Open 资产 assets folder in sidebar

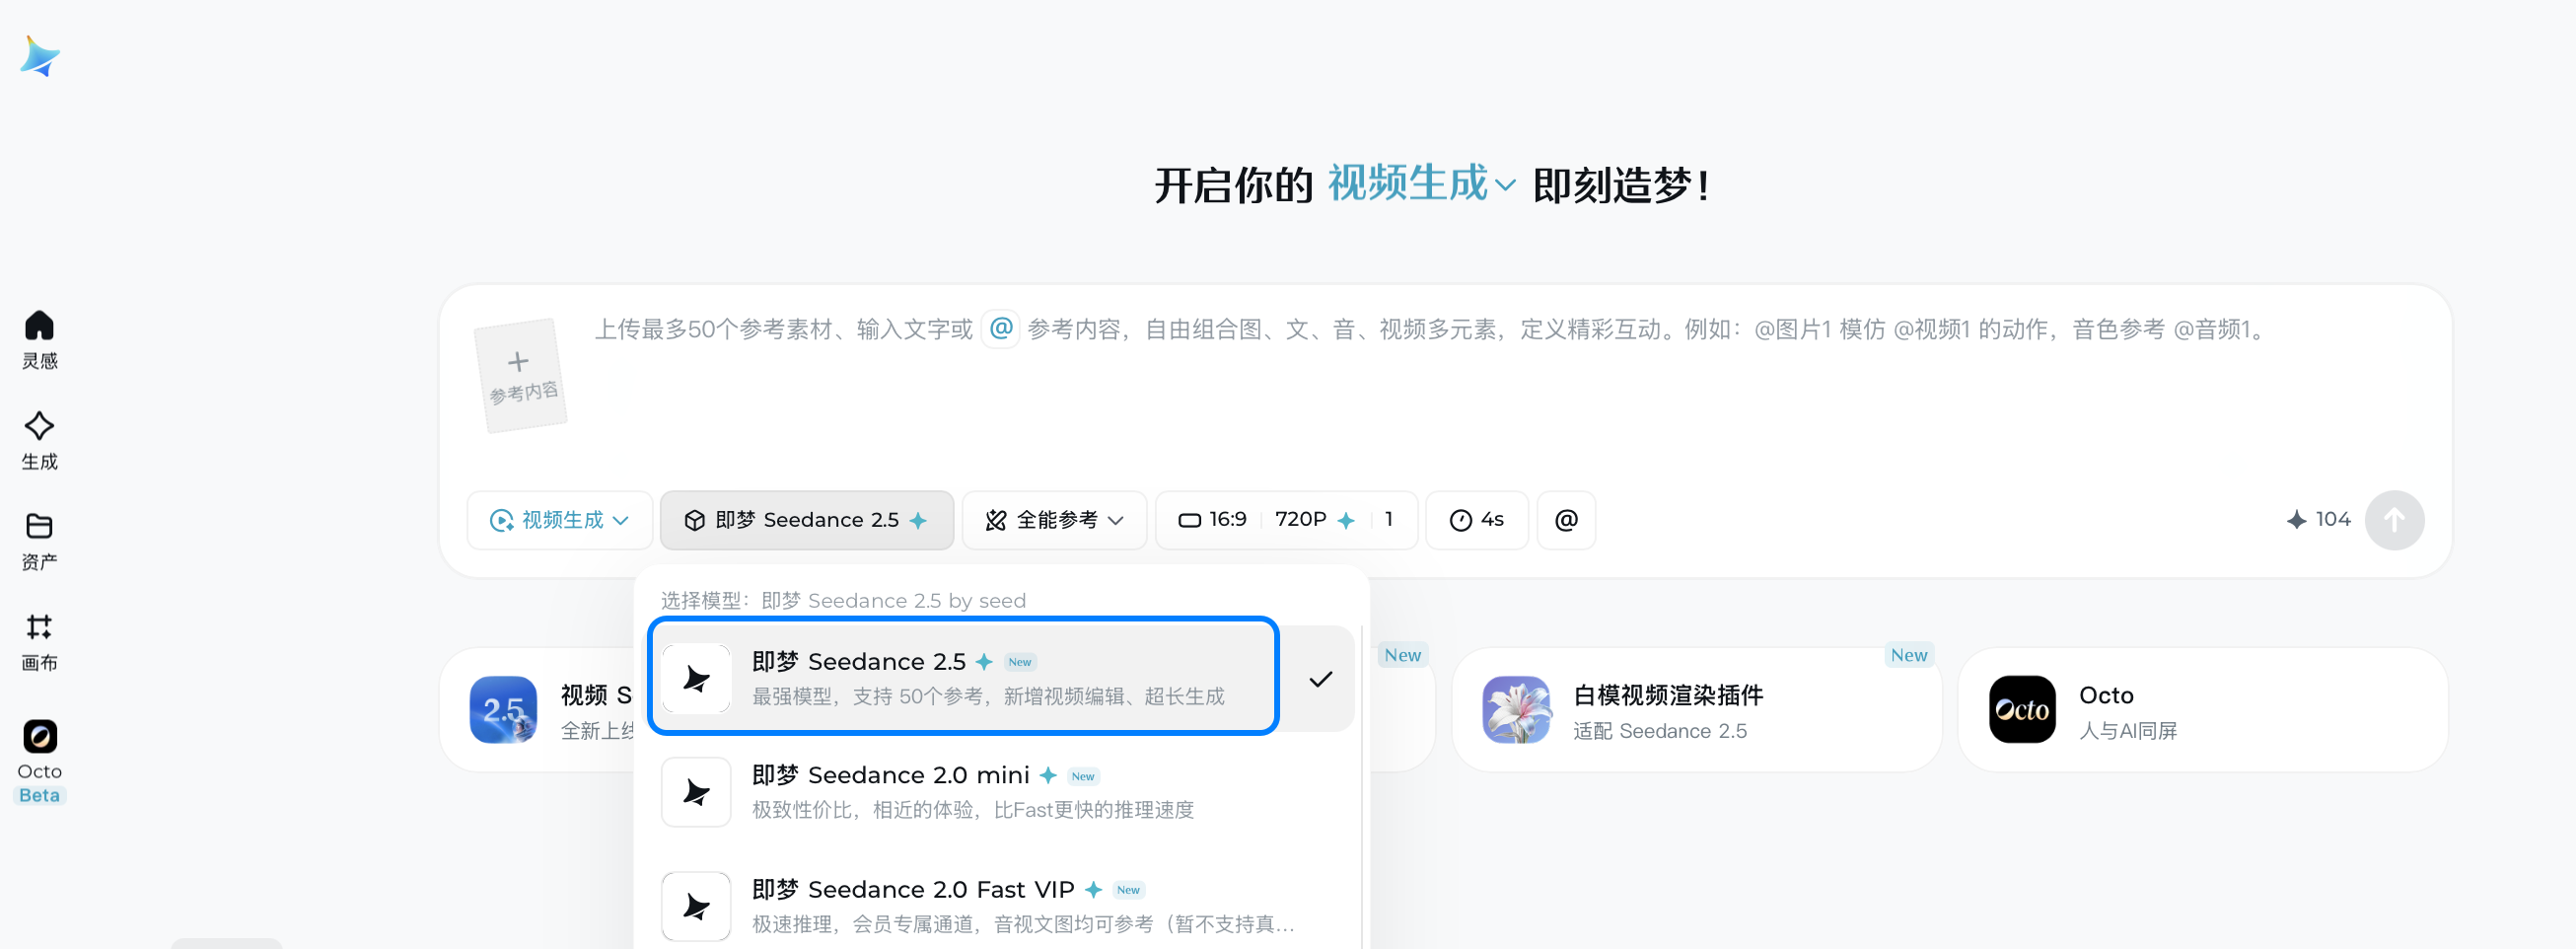[x=39, y=541]
